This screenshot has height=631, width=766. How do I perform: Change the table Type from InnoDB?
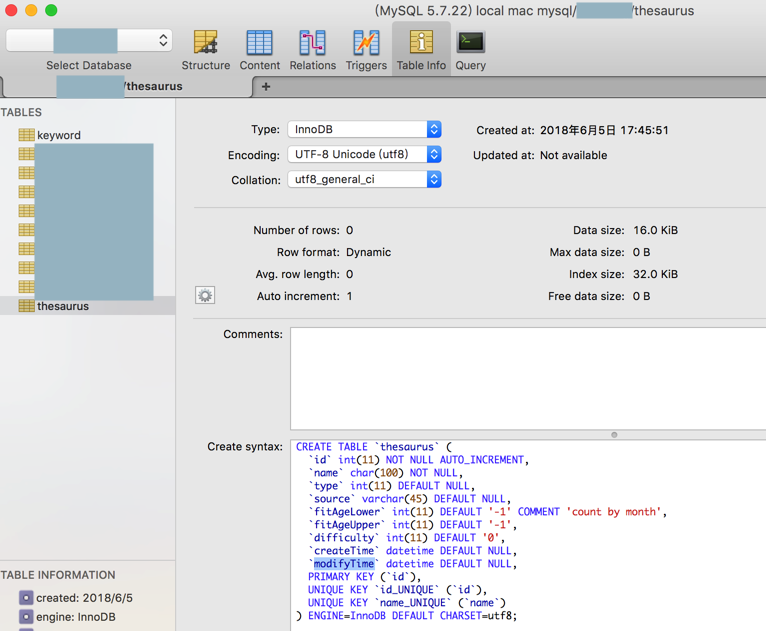[x=364, y=129]
